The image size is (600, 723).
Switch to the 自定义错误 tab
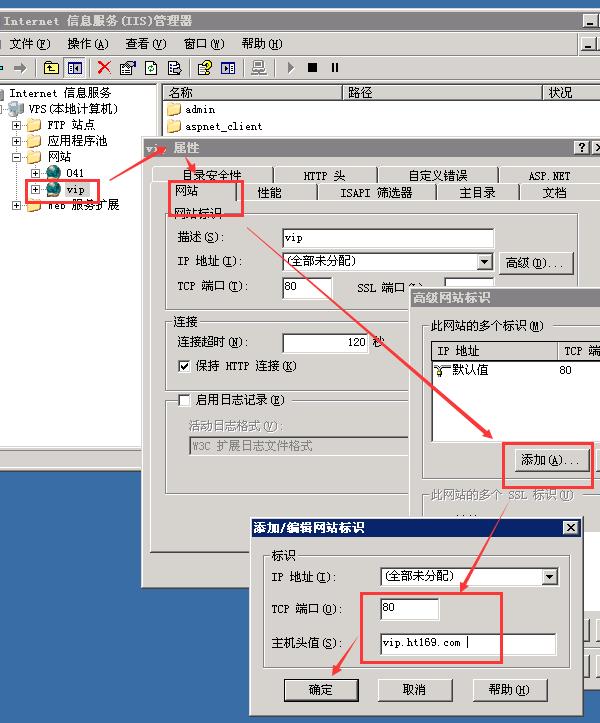tap(438, 176)
